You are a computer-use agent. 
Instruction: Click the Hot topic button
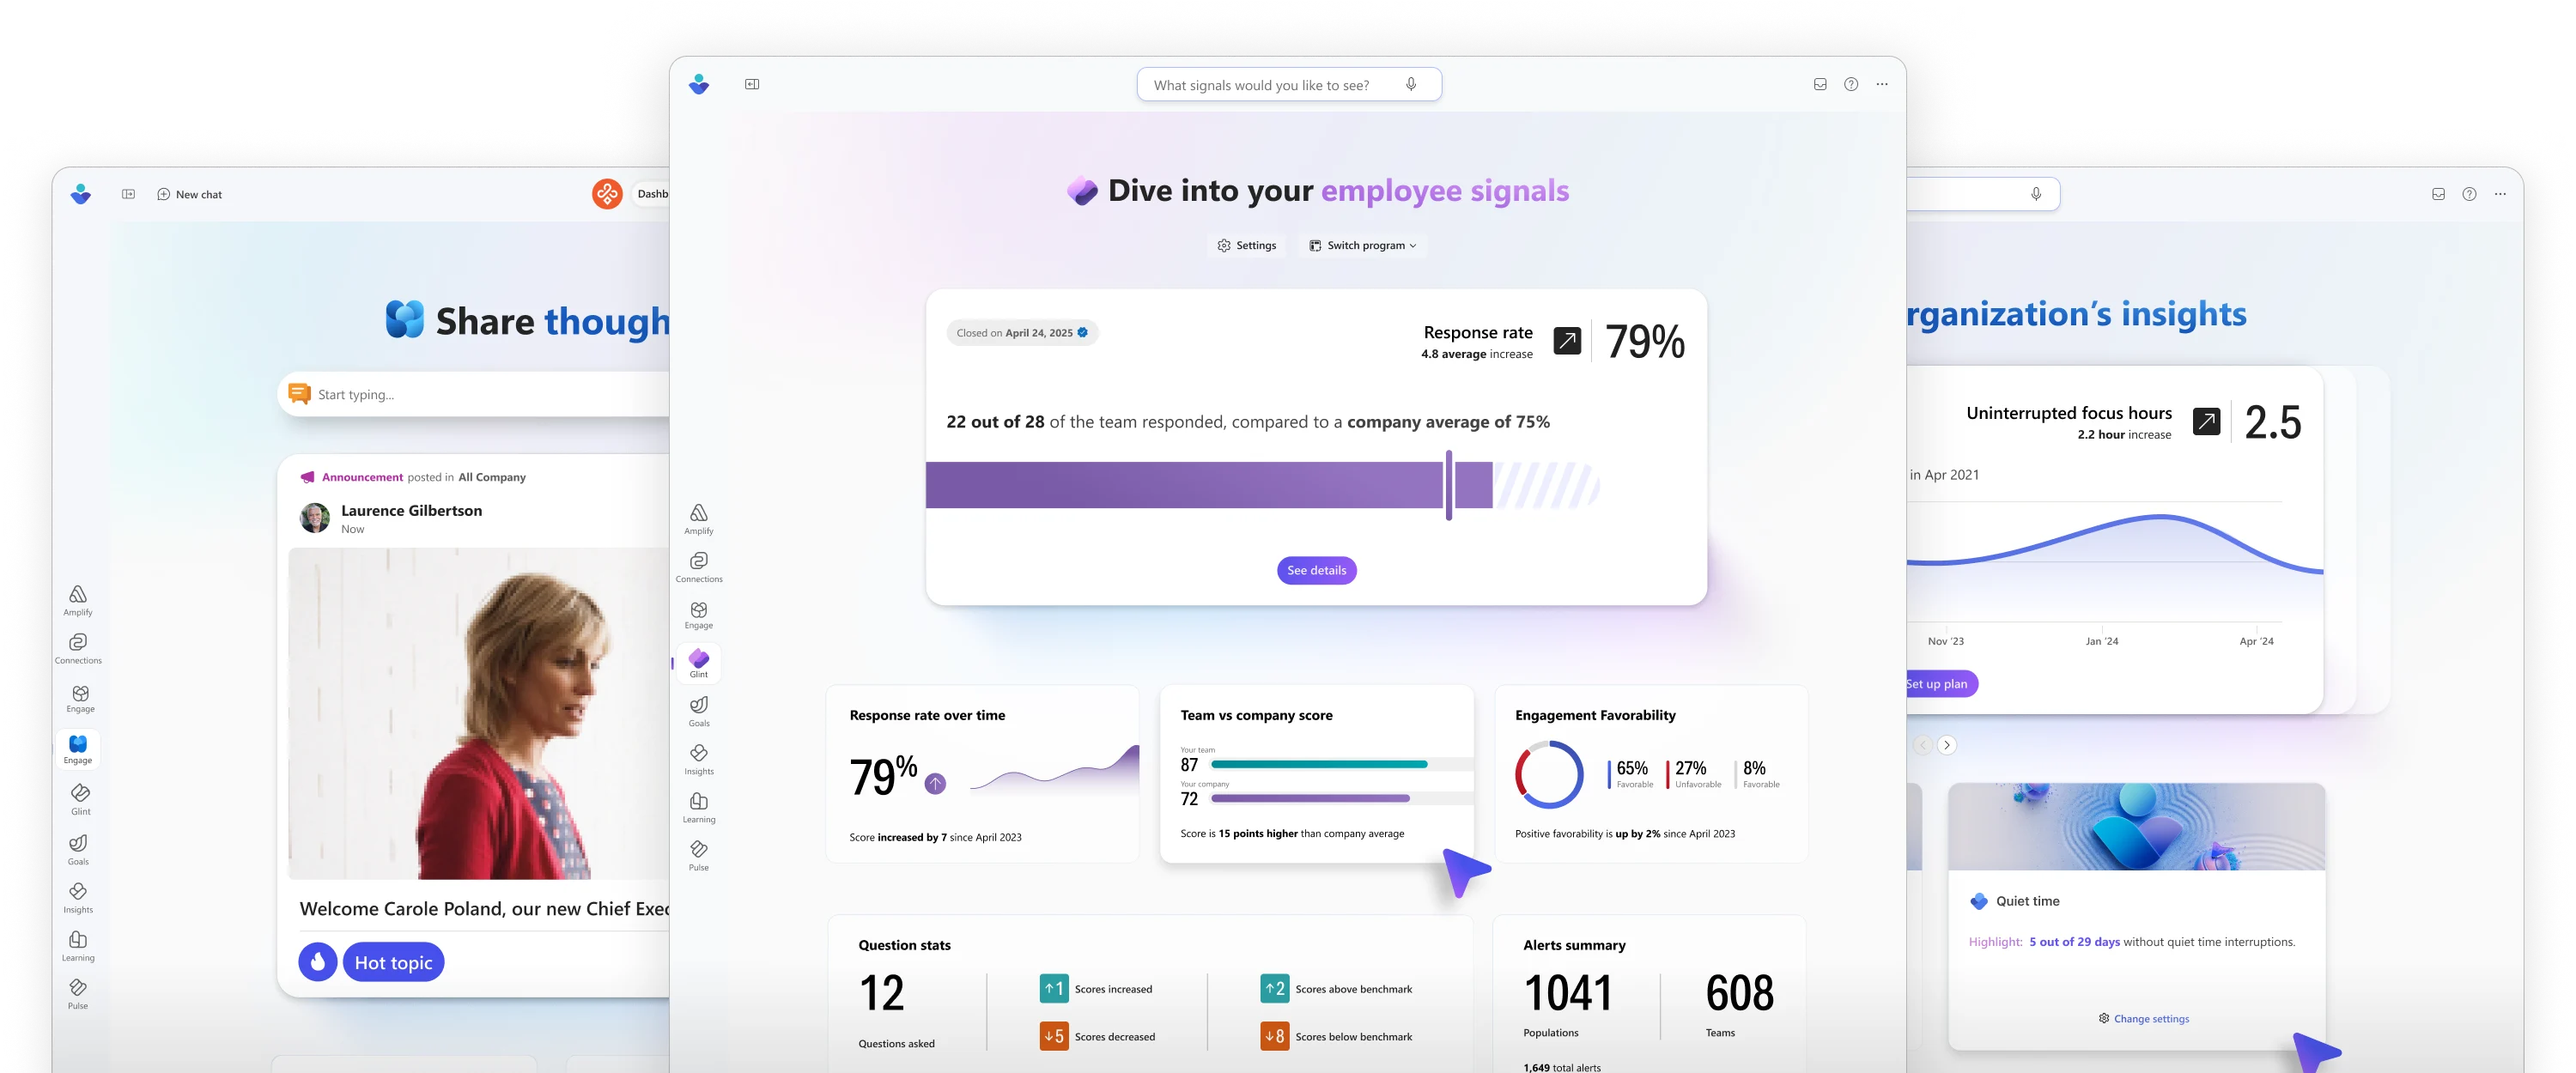[x=393, y=962]
